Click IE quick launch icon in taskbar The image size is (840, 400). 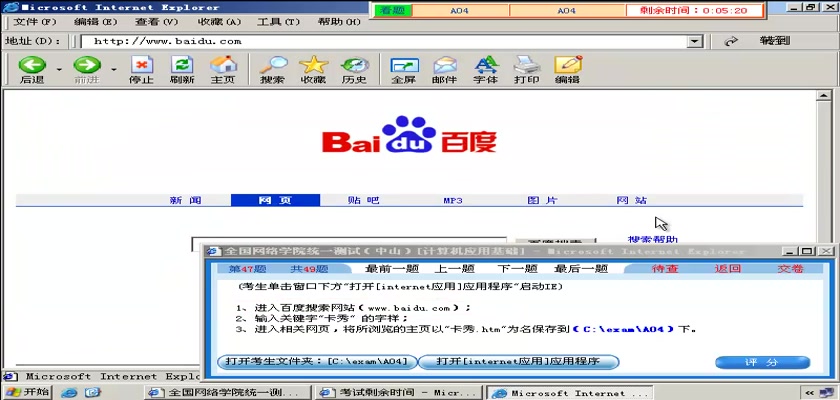coord(69,393)
